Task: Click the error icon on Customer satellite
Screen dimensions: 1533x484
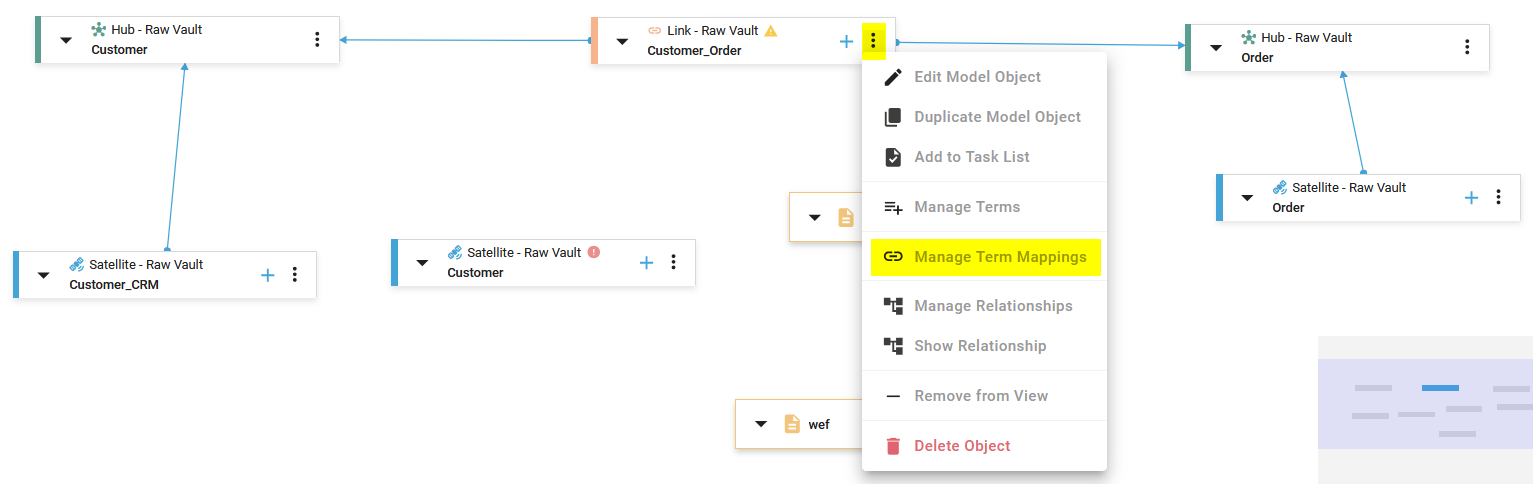Action: click(x=594, y=252)
